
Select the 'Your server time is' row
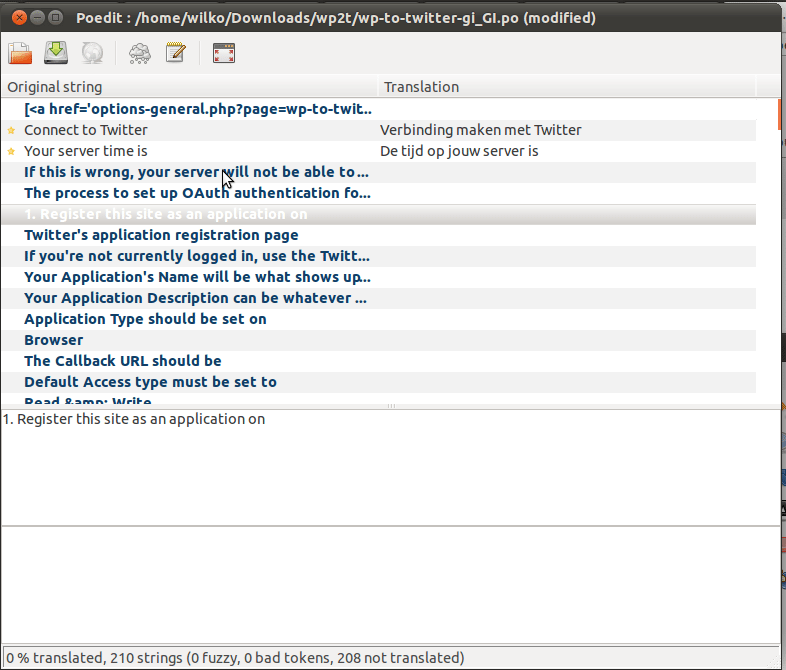pos(378,151)
